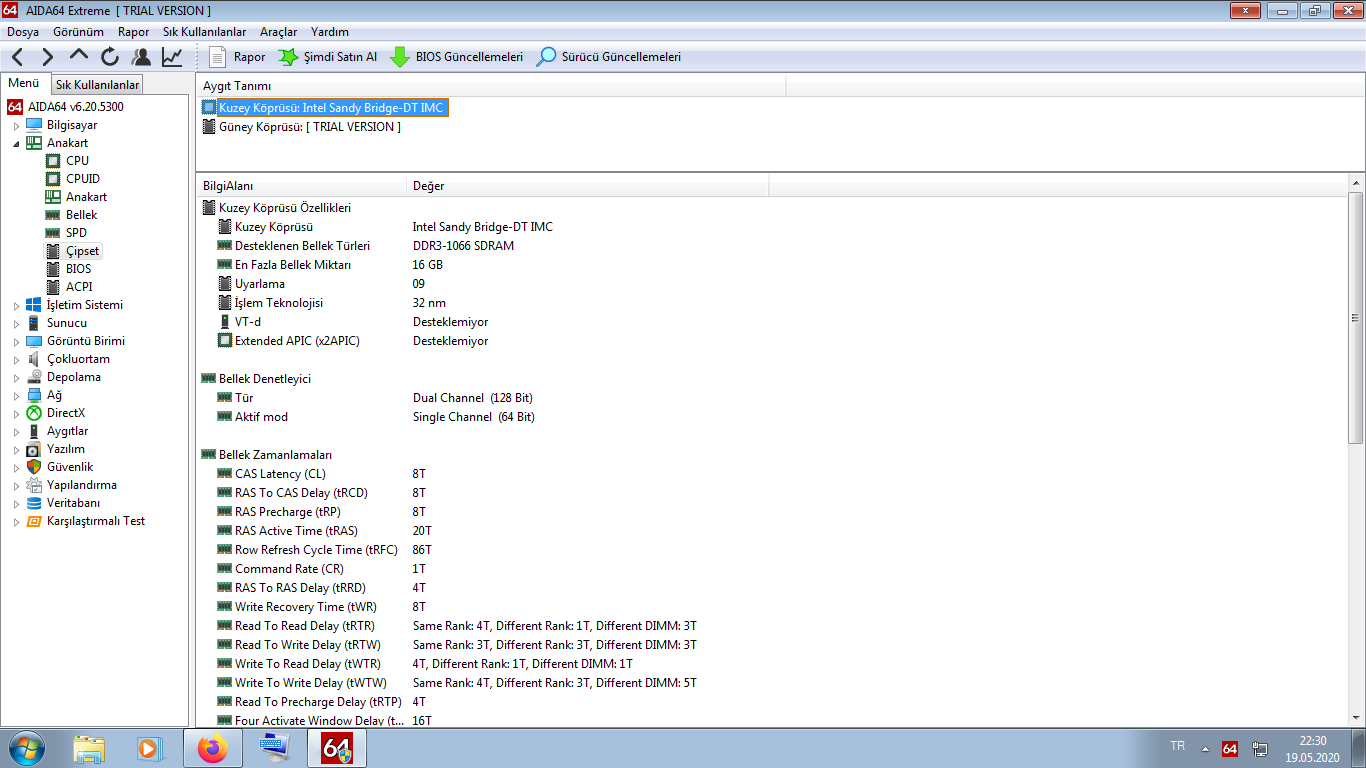
Task: Expand the Sunucu tree node
Action: click(16, 324)
